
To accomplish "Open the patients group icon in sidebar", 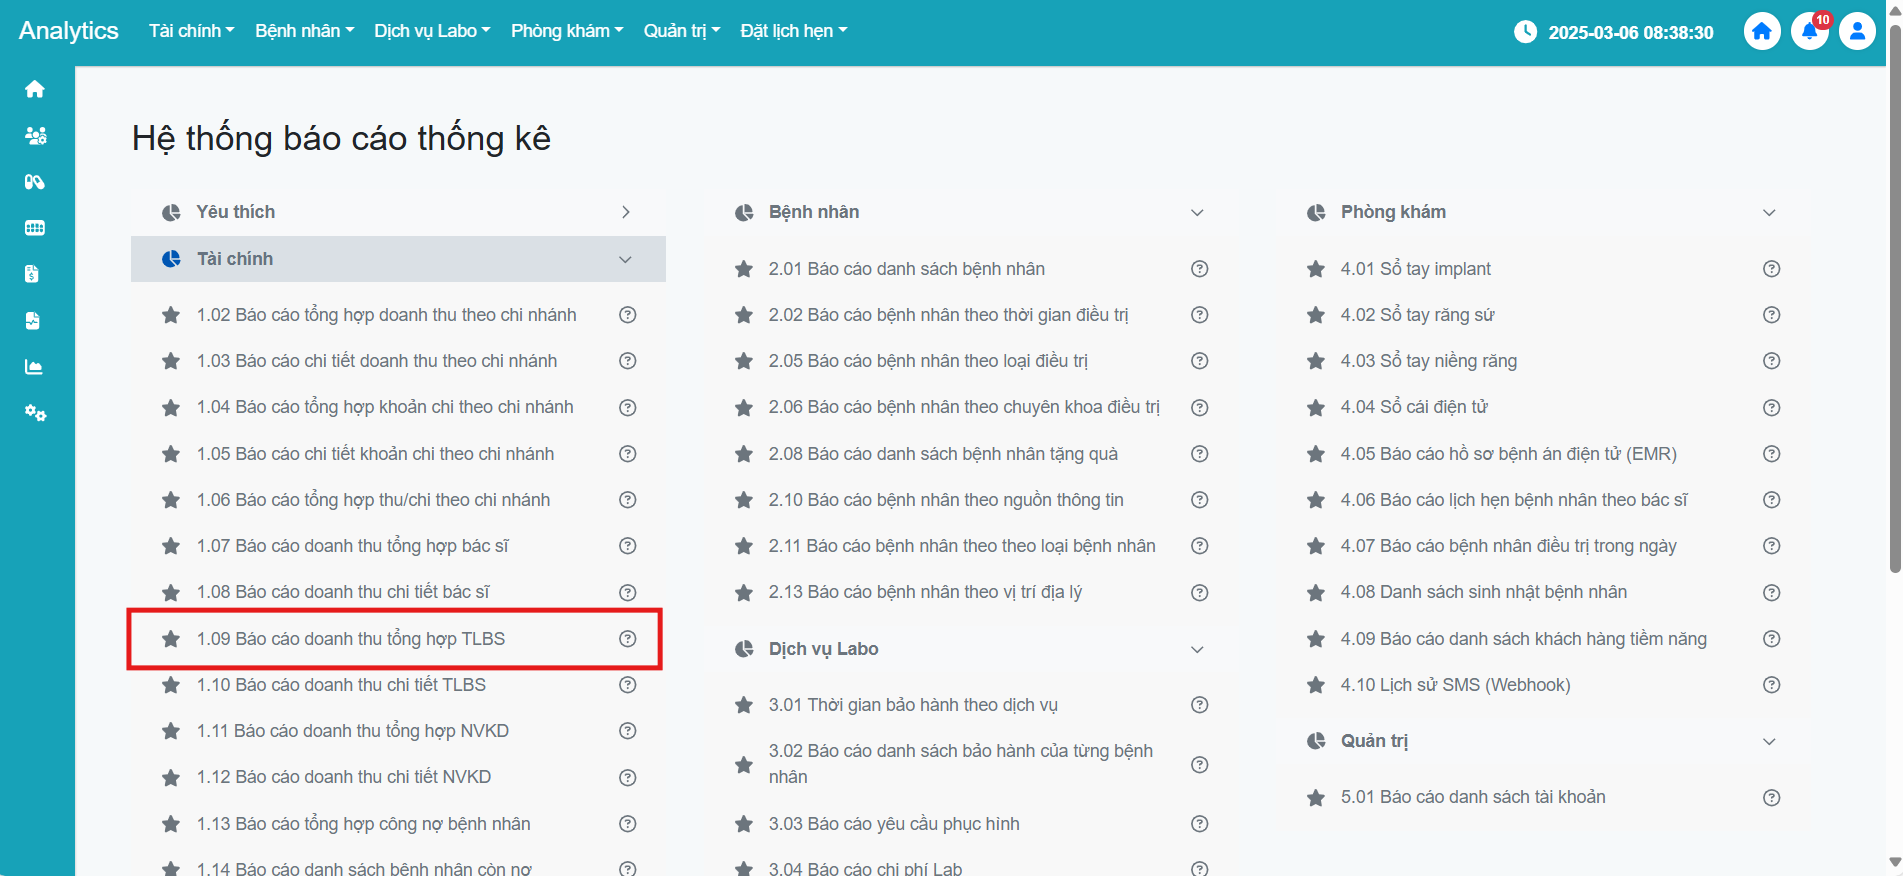I will (x=35, y=135).
